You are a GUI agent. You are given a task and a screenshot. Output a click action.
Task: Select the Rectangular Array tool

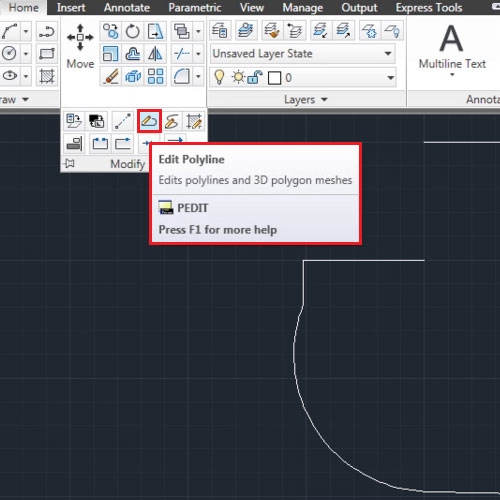(155, 76)
